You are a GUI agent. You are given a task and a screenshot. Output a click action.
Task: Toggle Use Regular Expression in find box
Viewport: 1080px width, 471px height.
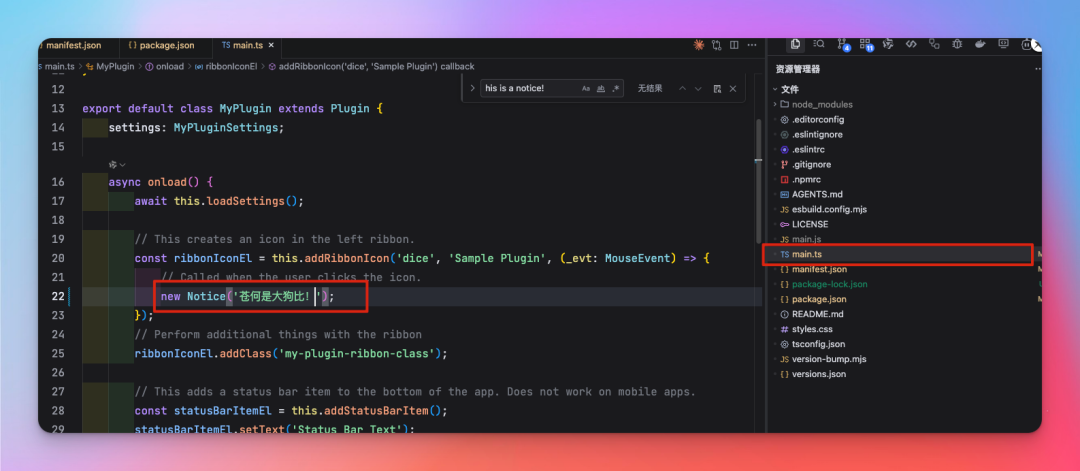(616, 89)
